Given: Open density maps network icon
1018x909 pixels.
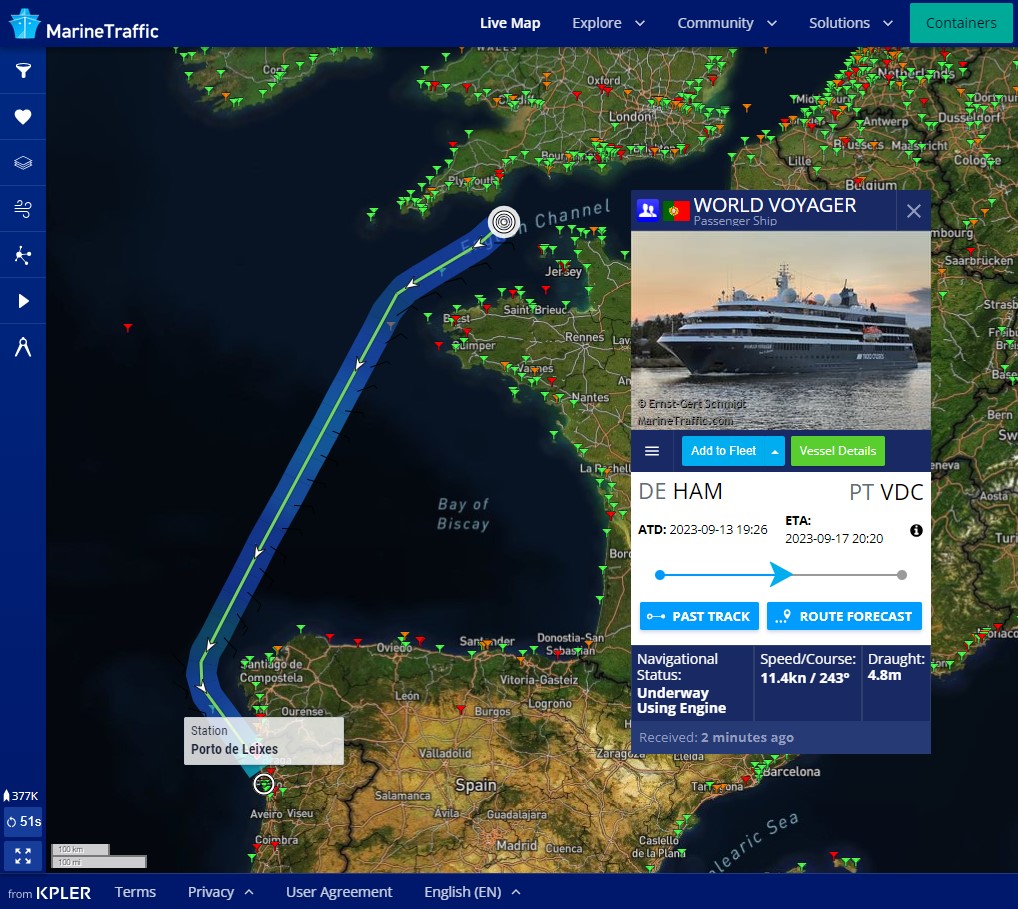Looking at the screenshot, I should (23, 255).
